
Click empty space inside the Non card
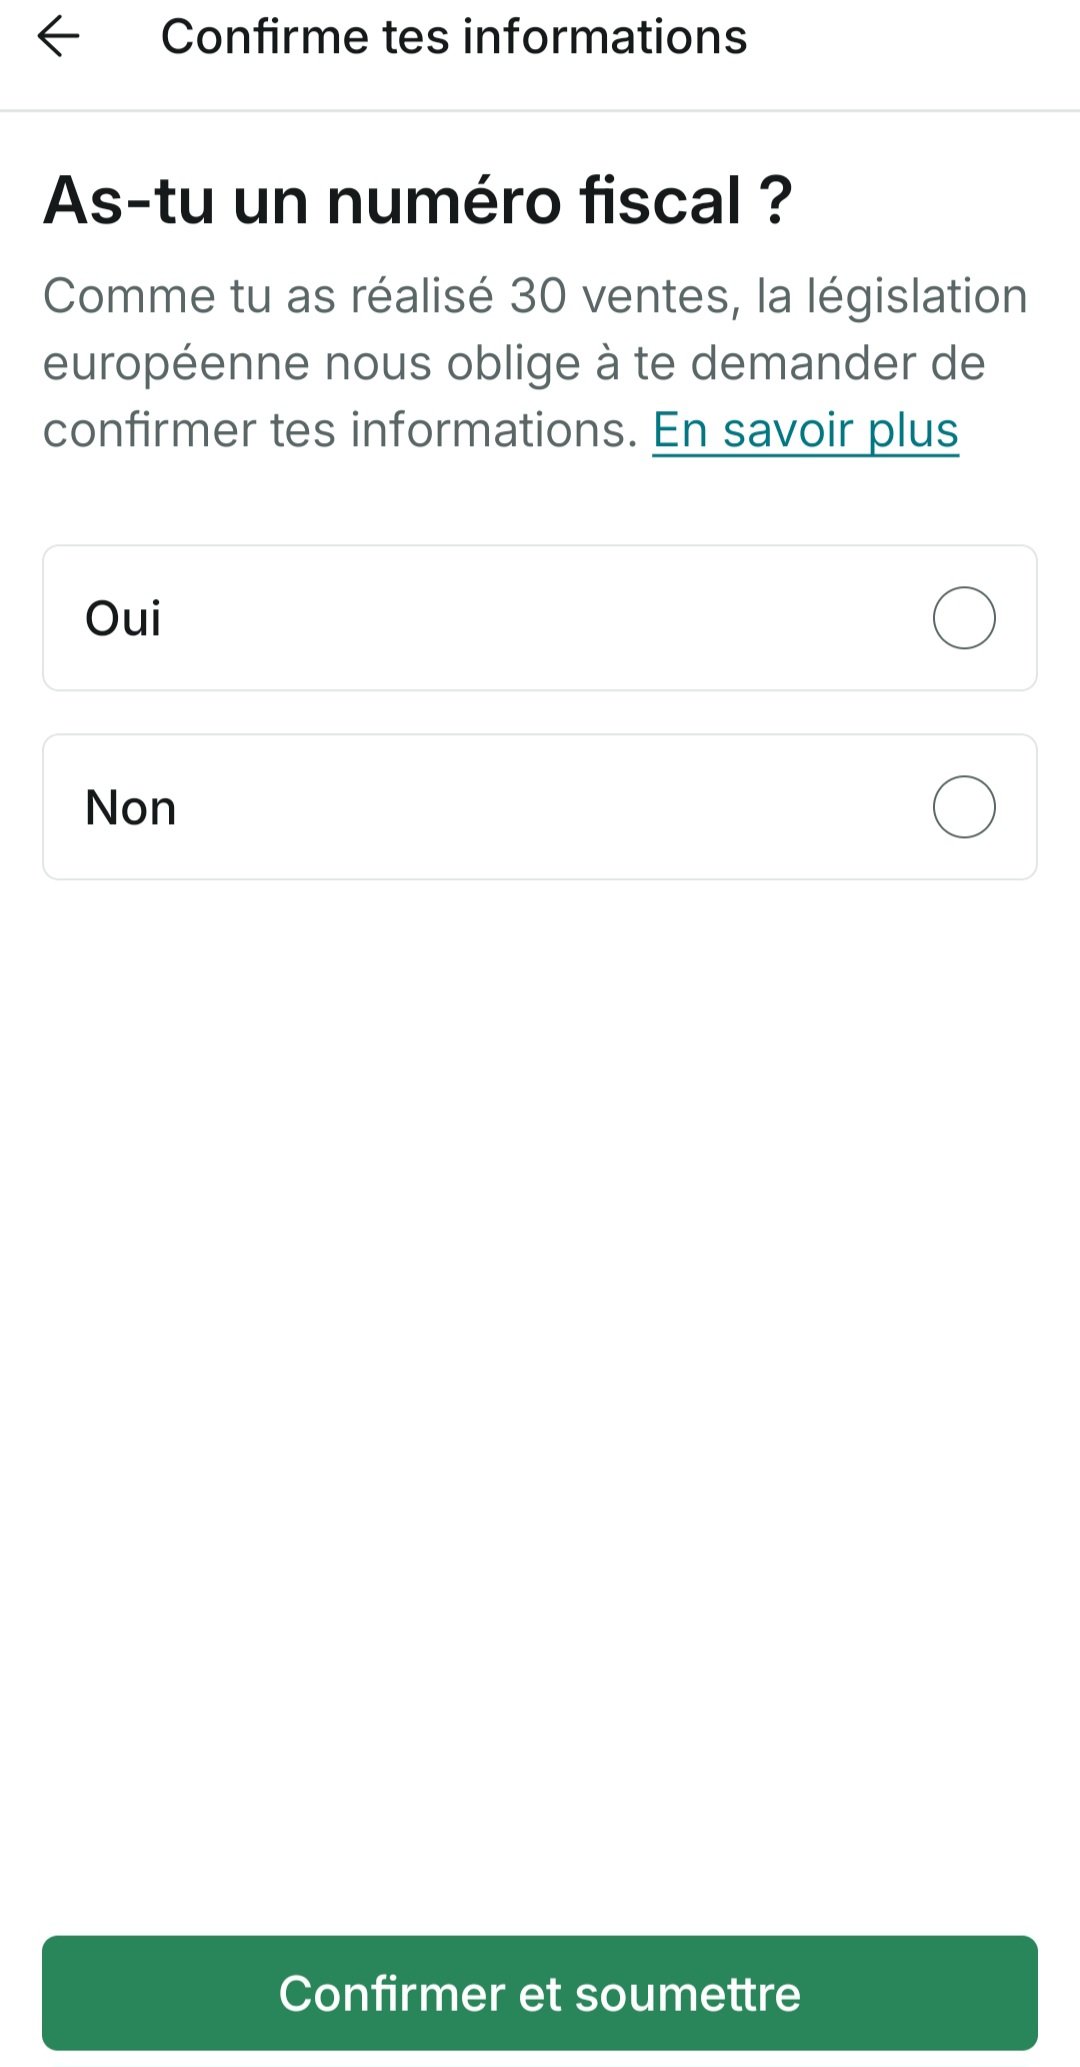pyautogui.click(x=540, y=807)
